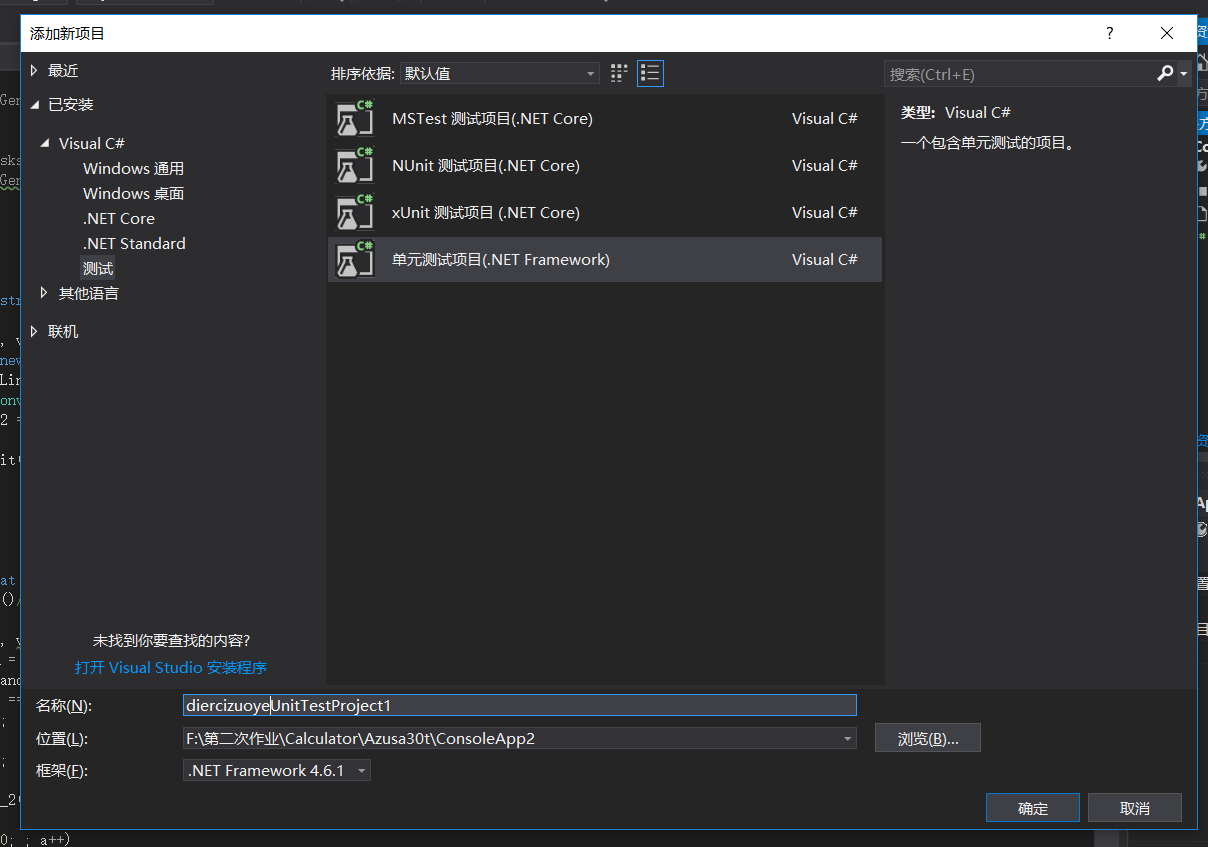This screenshot has width=1208, height=847.
Task: Select 测试 category in tree
Action: coord(98,268)
